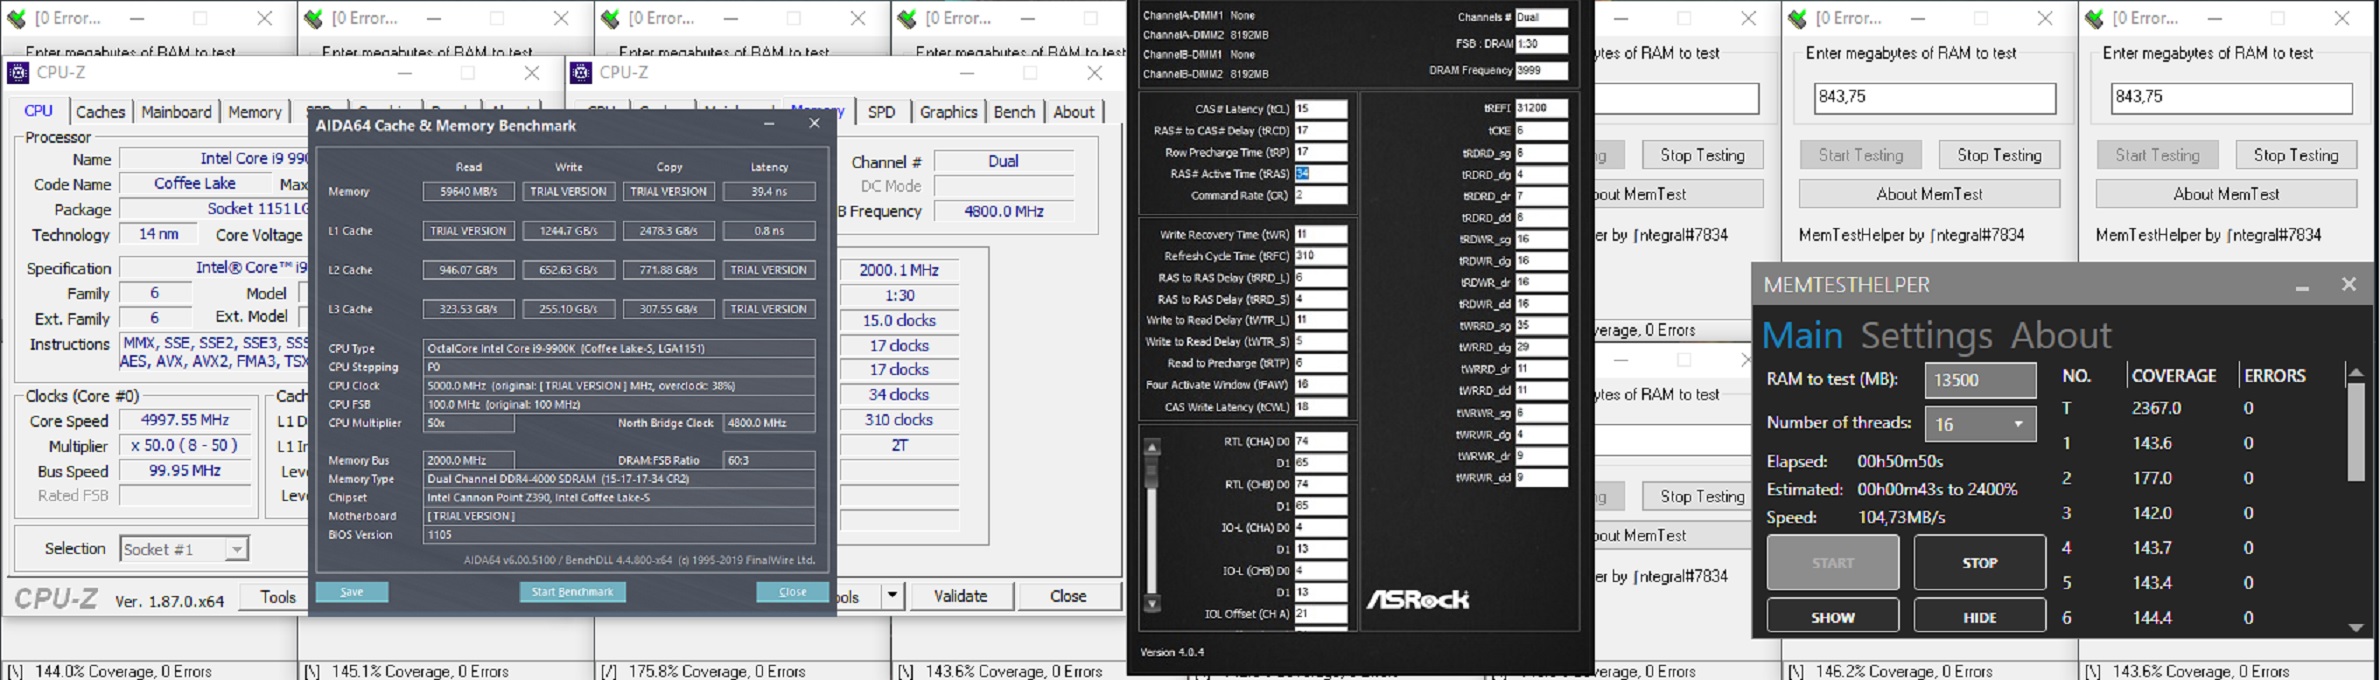Click Bus Speed value 99.95 MHz in CPU-Z
The height and width of the screenshot is (680, 2380).
pyautogui.click(x=185, y=470)
